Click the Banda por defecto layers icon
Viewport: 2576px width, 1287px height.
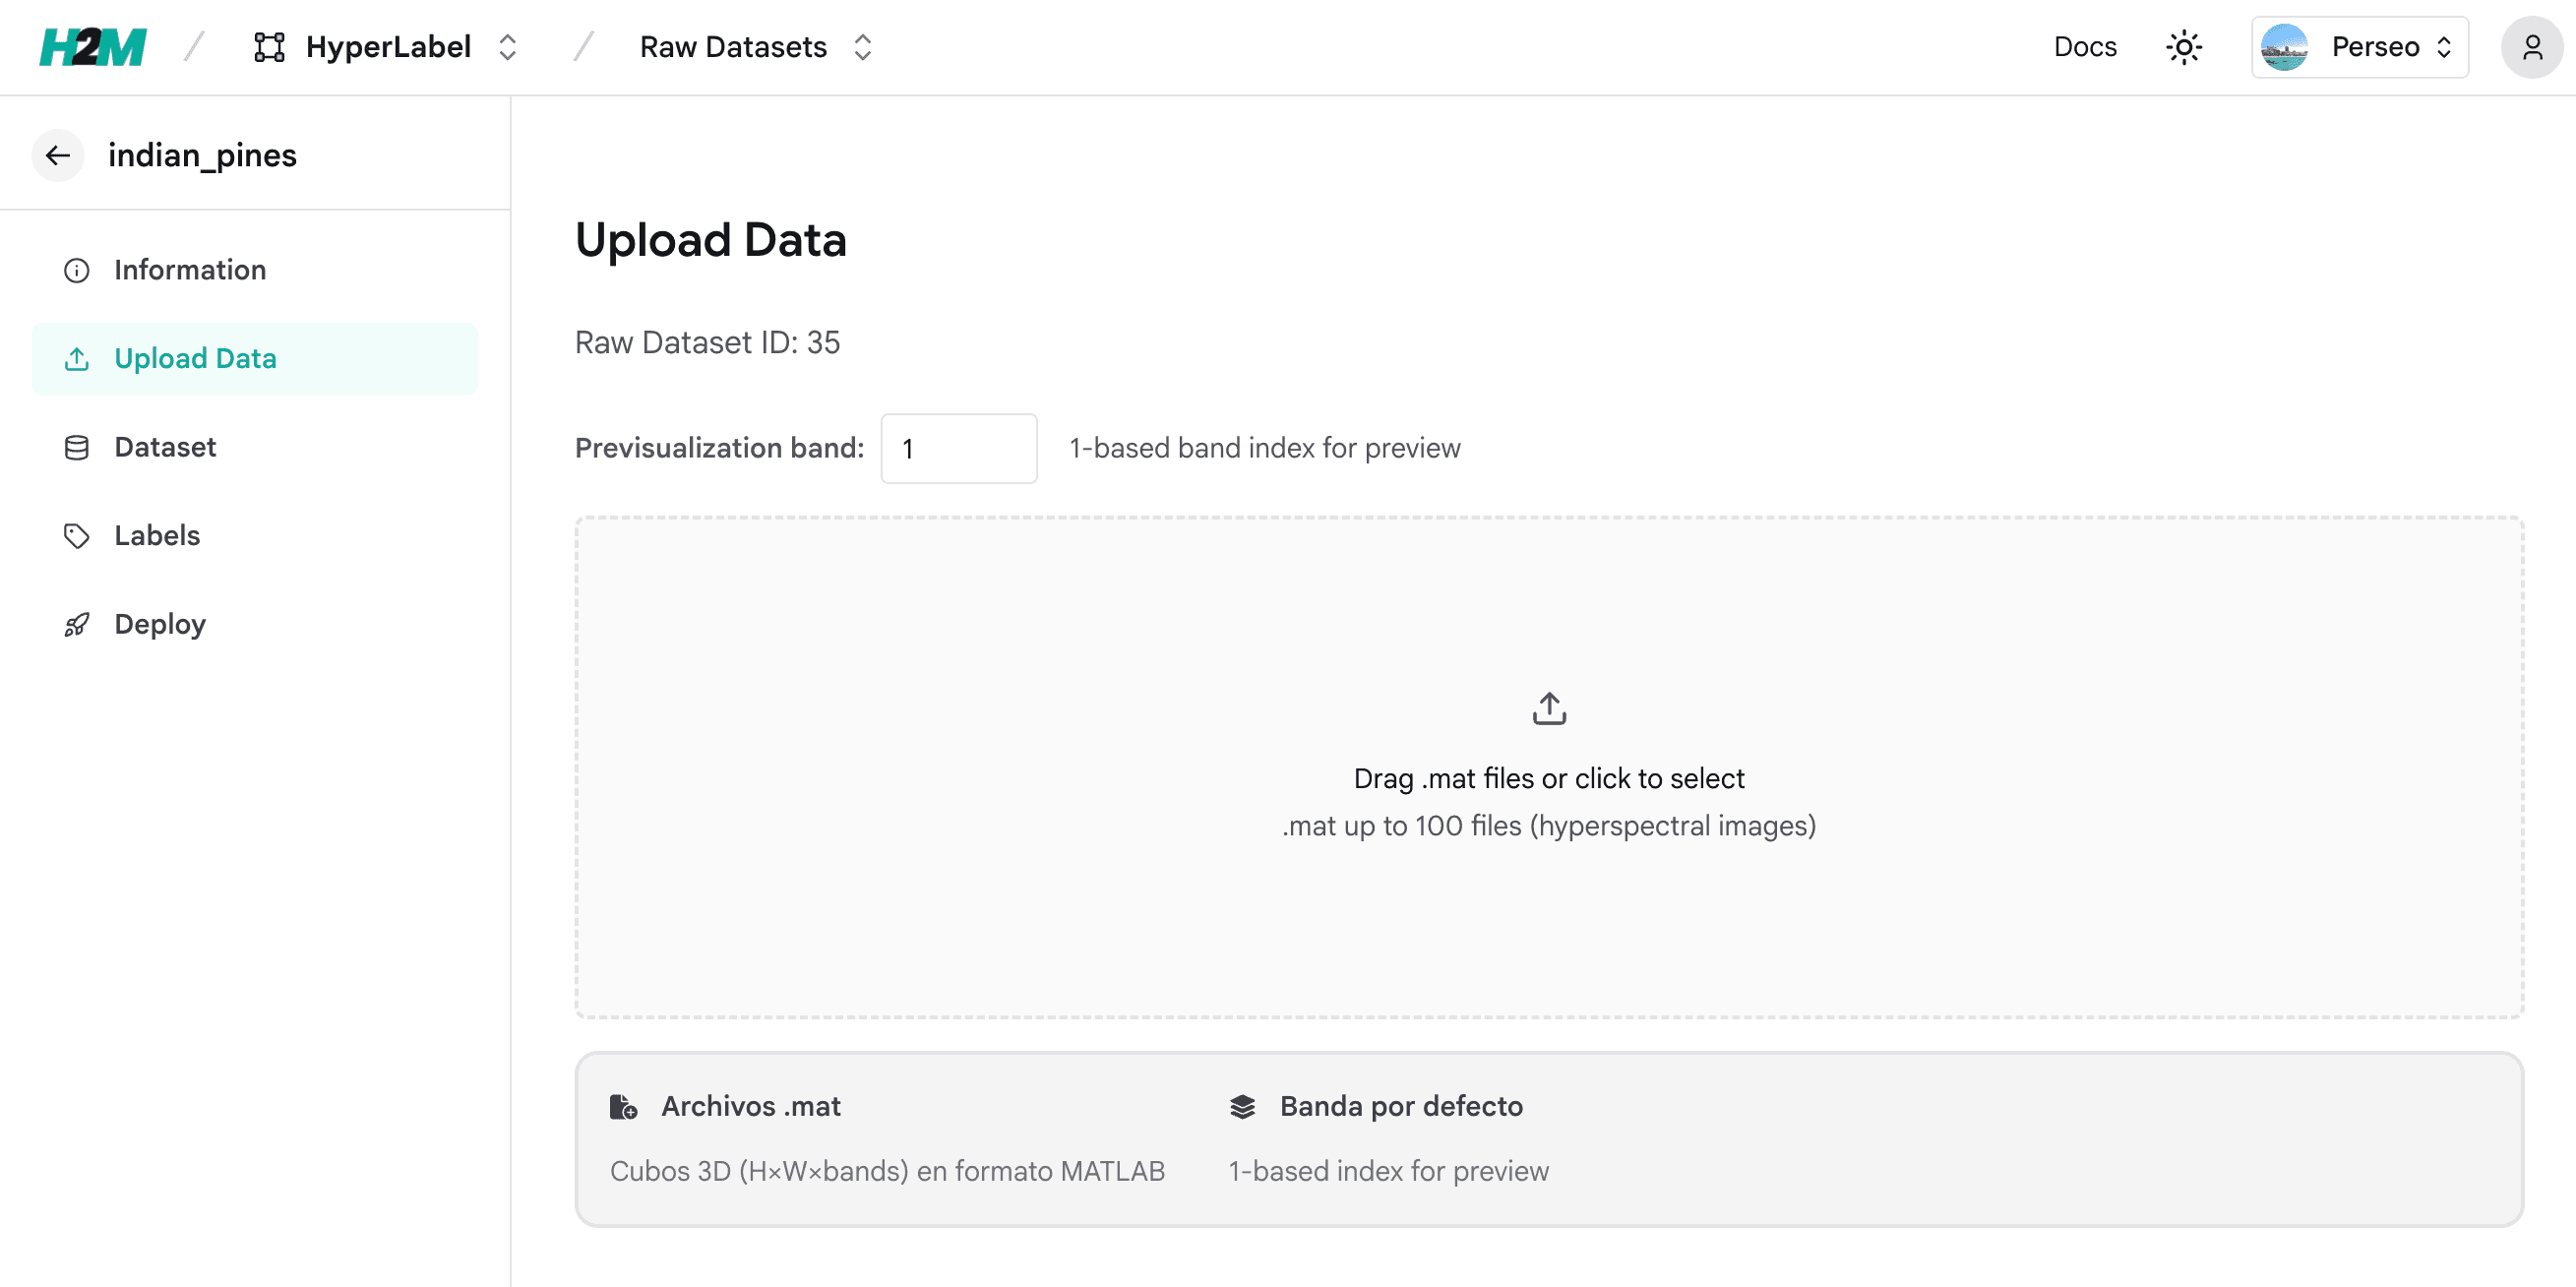point(1242,1106)
